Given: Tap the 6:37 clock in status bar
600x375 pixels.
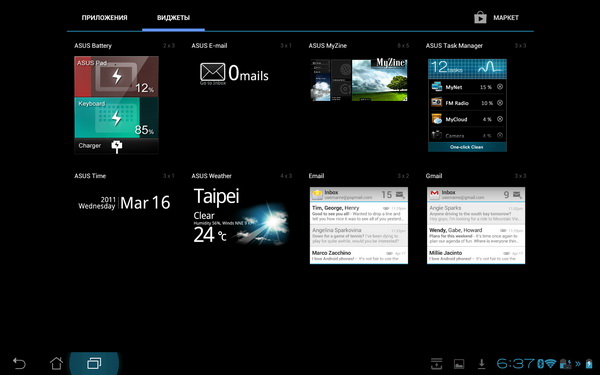Looking at the screenshot, I should coord(515,363).
